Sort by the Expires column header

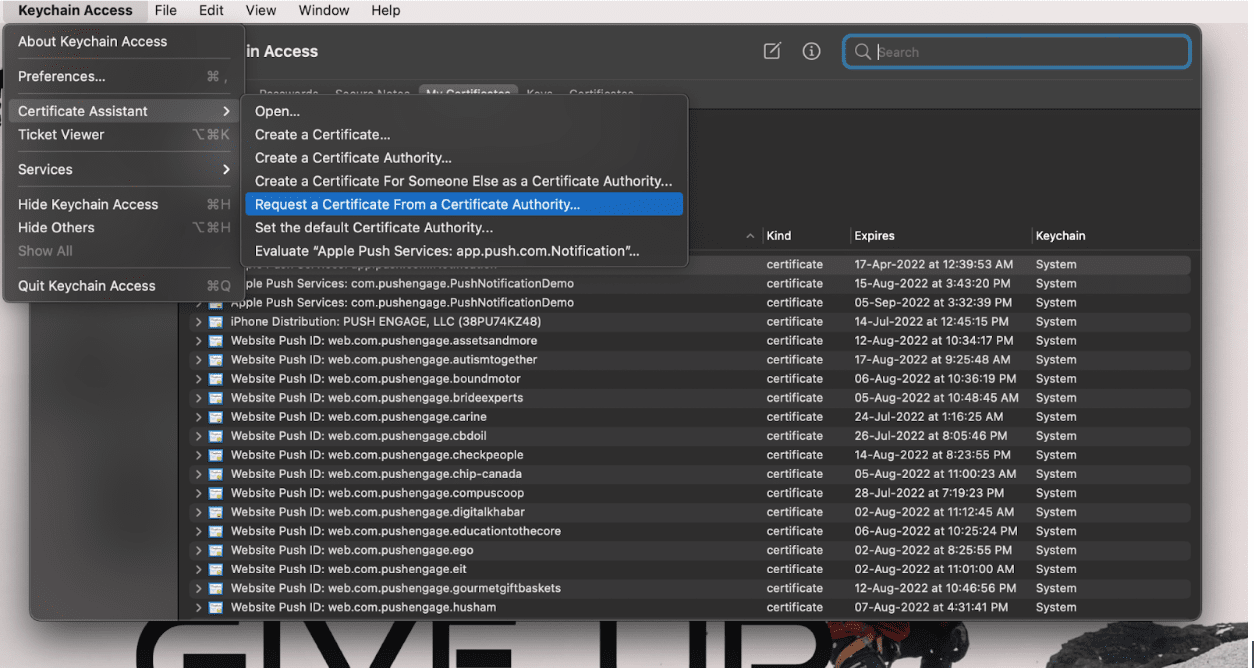tap(874, 236)
